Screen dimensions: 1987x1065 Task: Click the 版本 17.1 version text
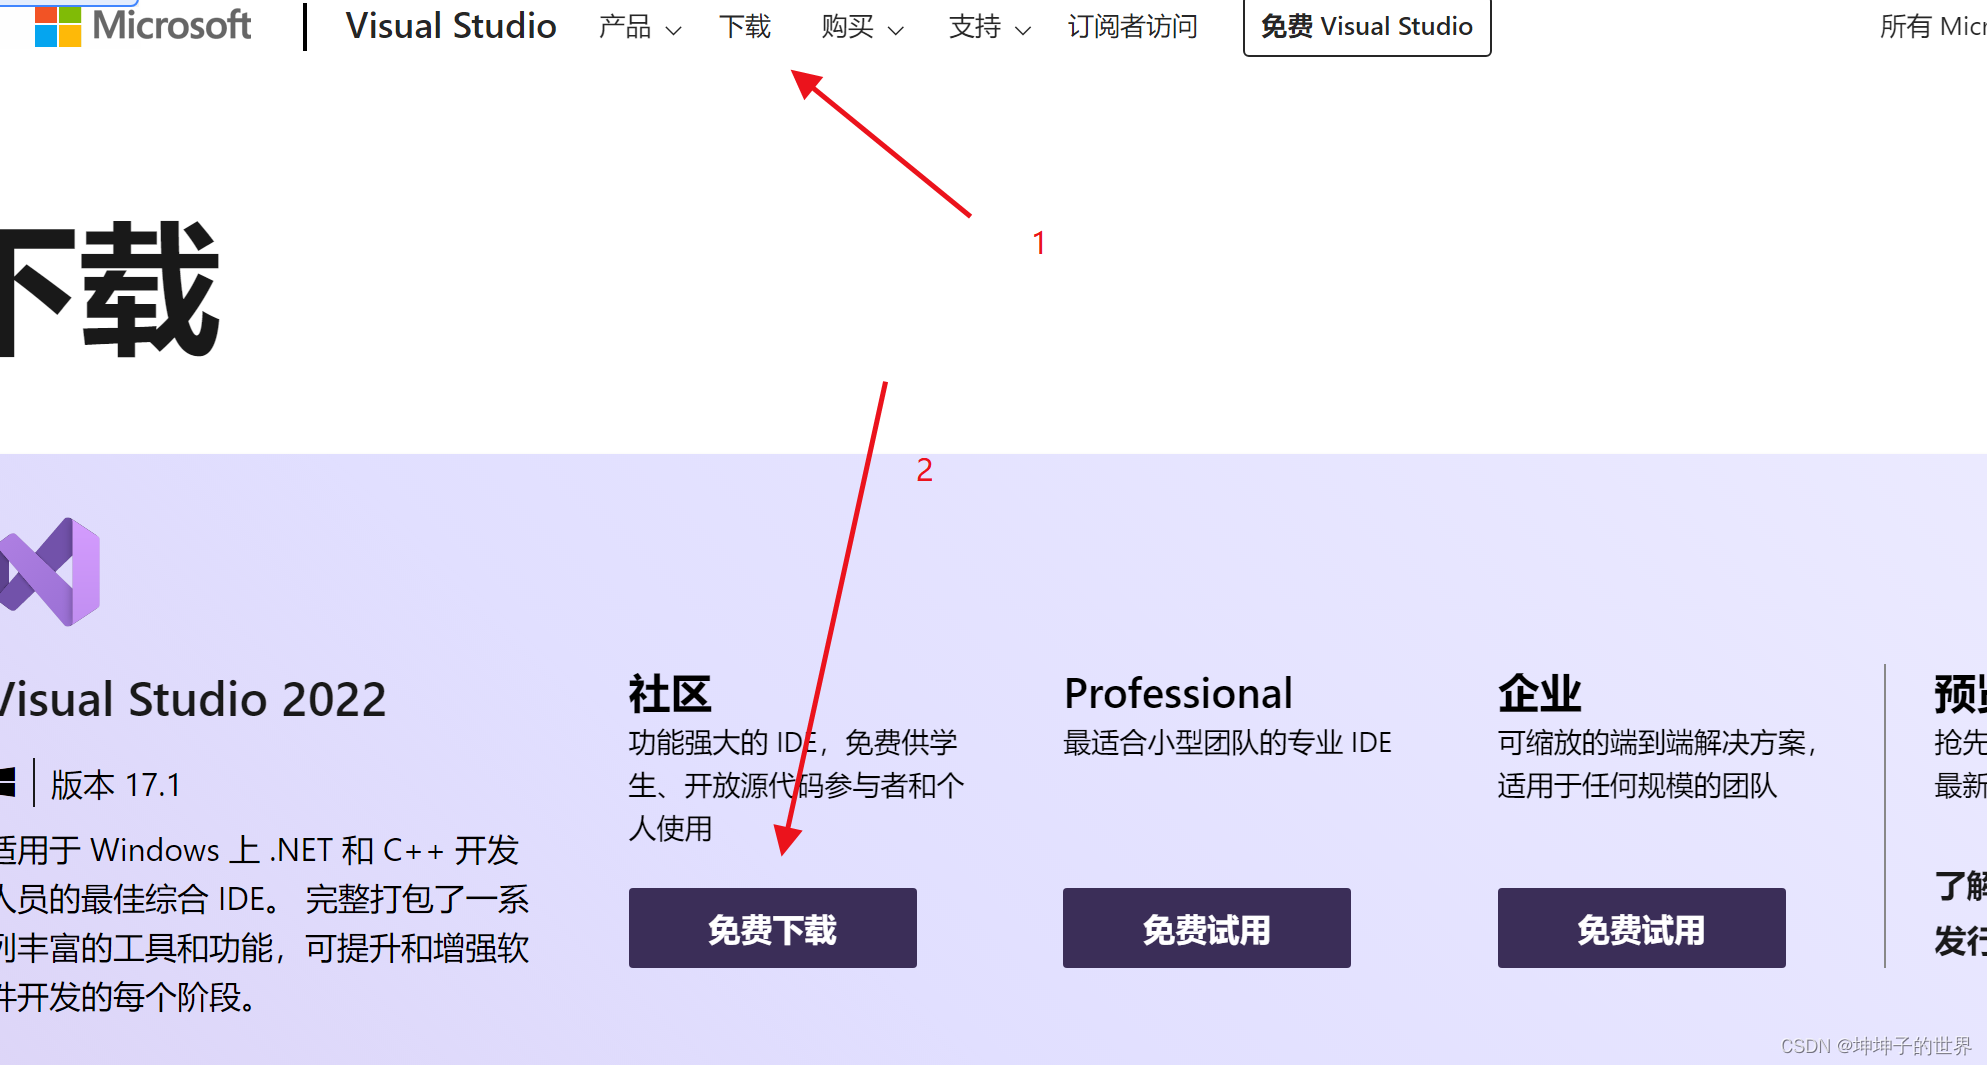tap(116, 785)
